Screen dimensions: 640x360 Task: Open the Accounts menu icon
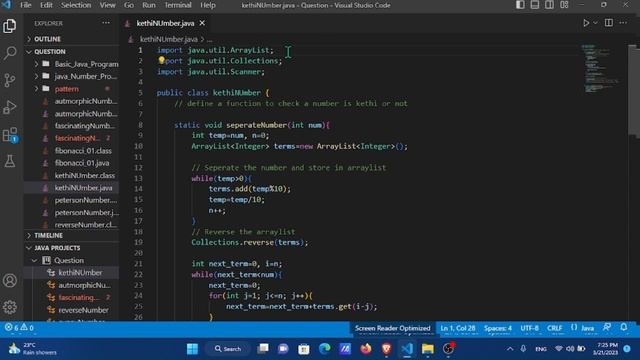[x=9, y=280]
